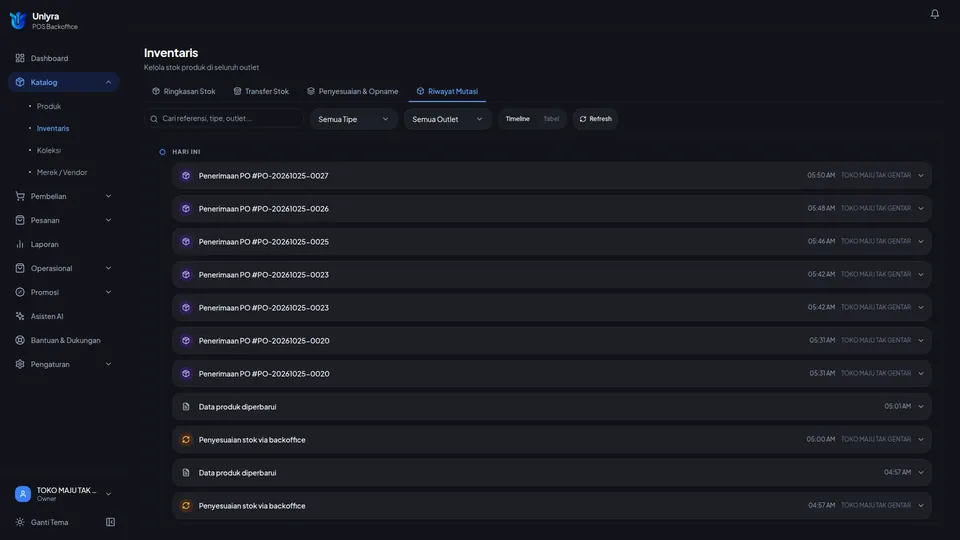The image size is (960, 540).
Task: Click the Refresh button
Action: (595, 119)
